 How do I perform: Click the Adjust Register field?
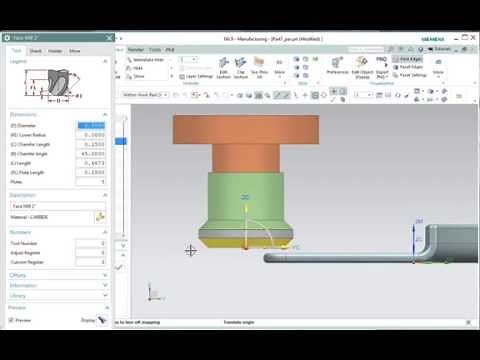(x=91, y=253)
